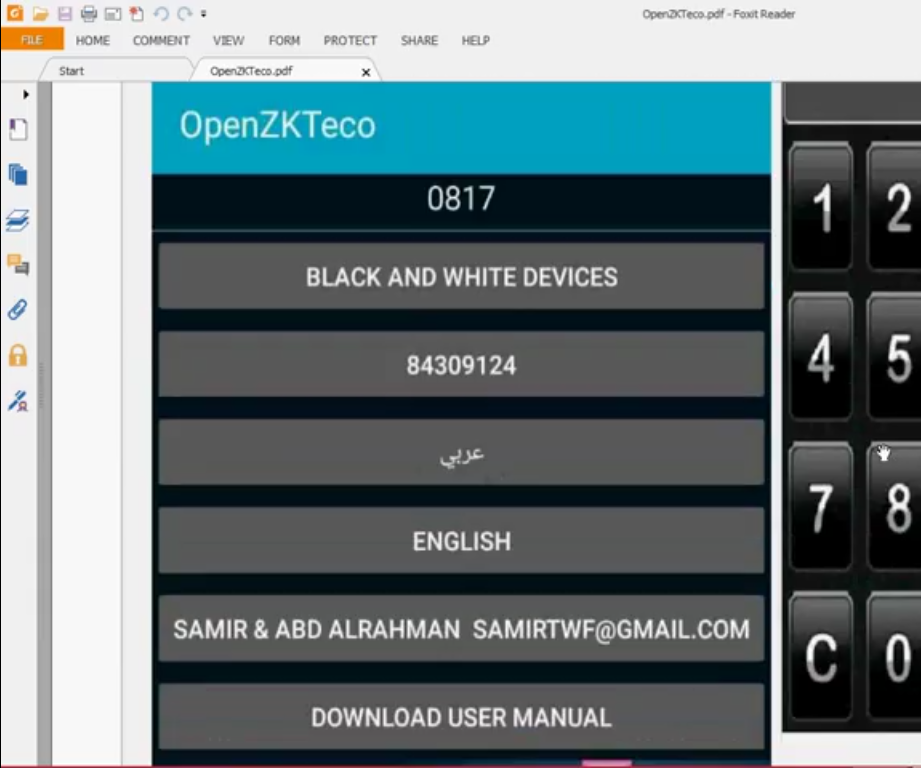
Task: Open the FORM ribbon tab
Action: click(x=284, y=41)
